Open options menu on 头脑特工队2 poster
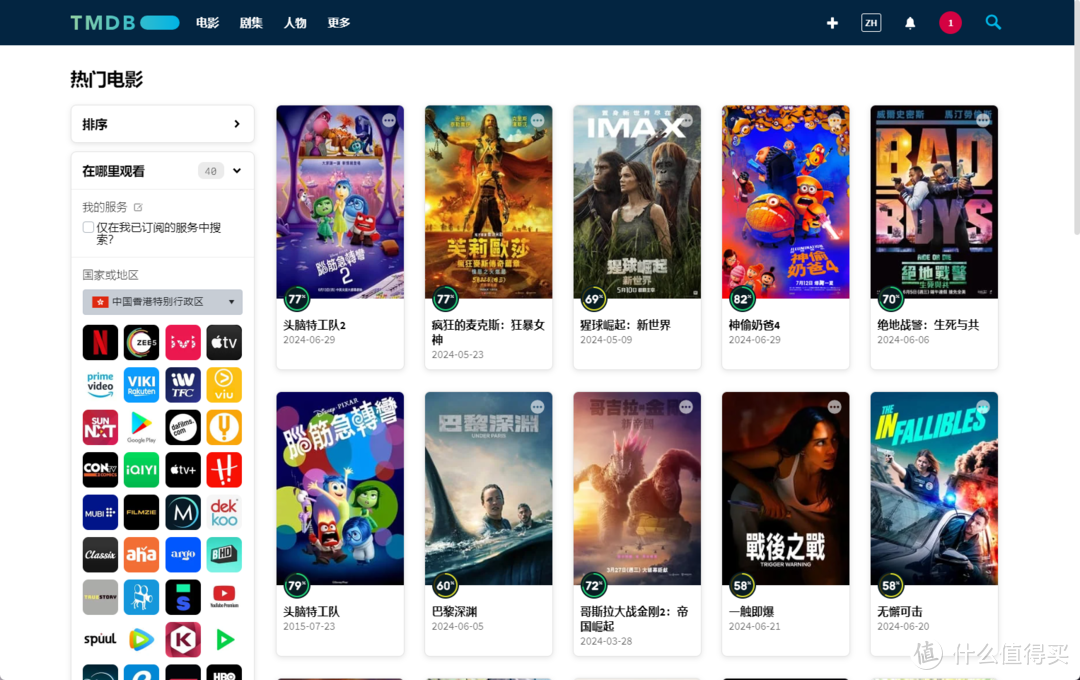 click(389, 121)
